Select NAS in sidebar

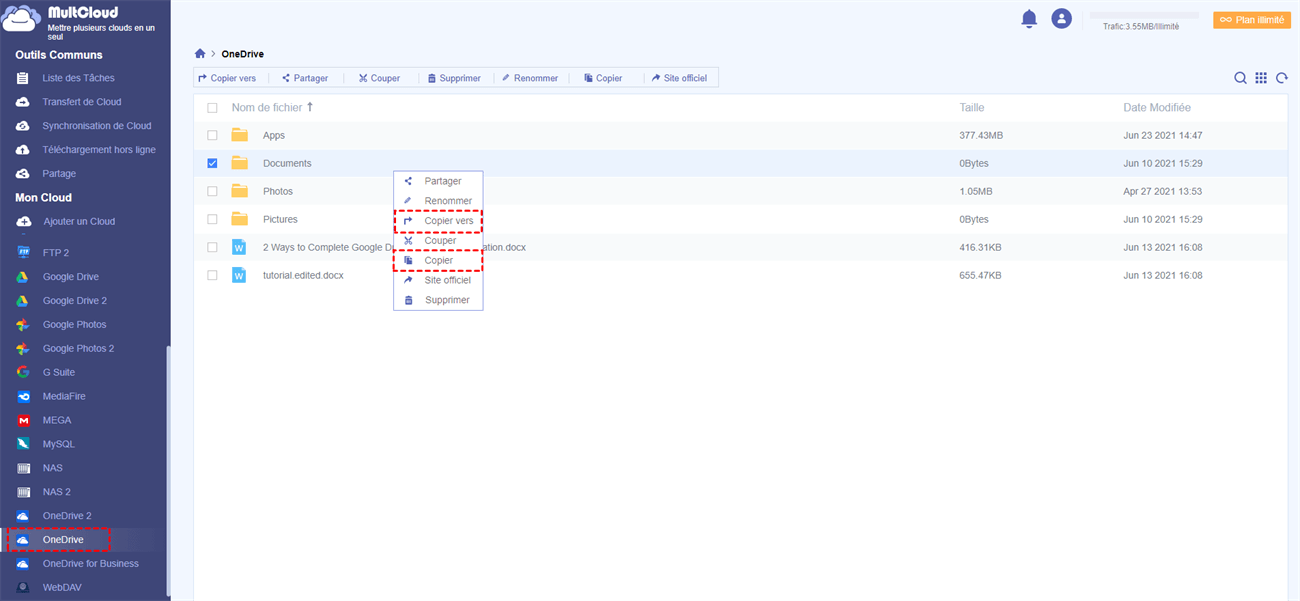pyautogui.click(x=53, y=468)
